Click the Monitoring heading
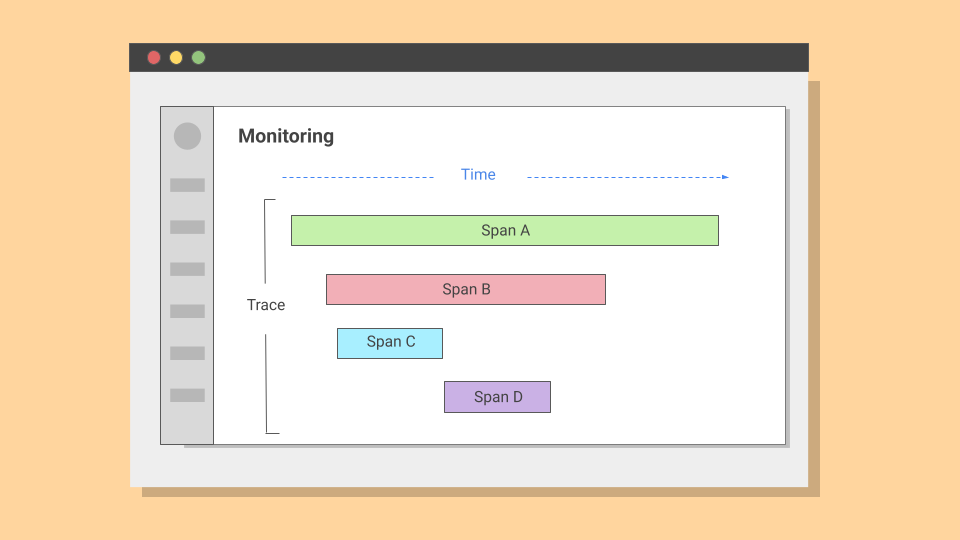Viewport: 960px width, 540px height. [286, 136]
